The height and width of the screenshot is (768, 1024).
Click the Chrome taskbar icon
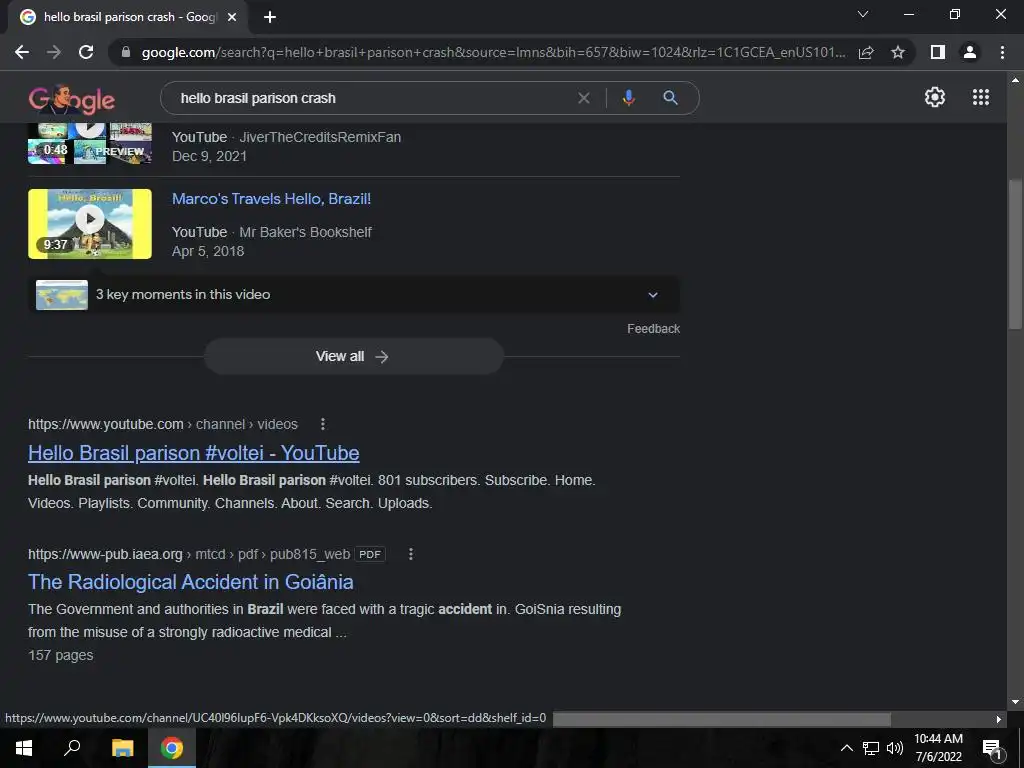pyautogui.click(x=172, y=748)
